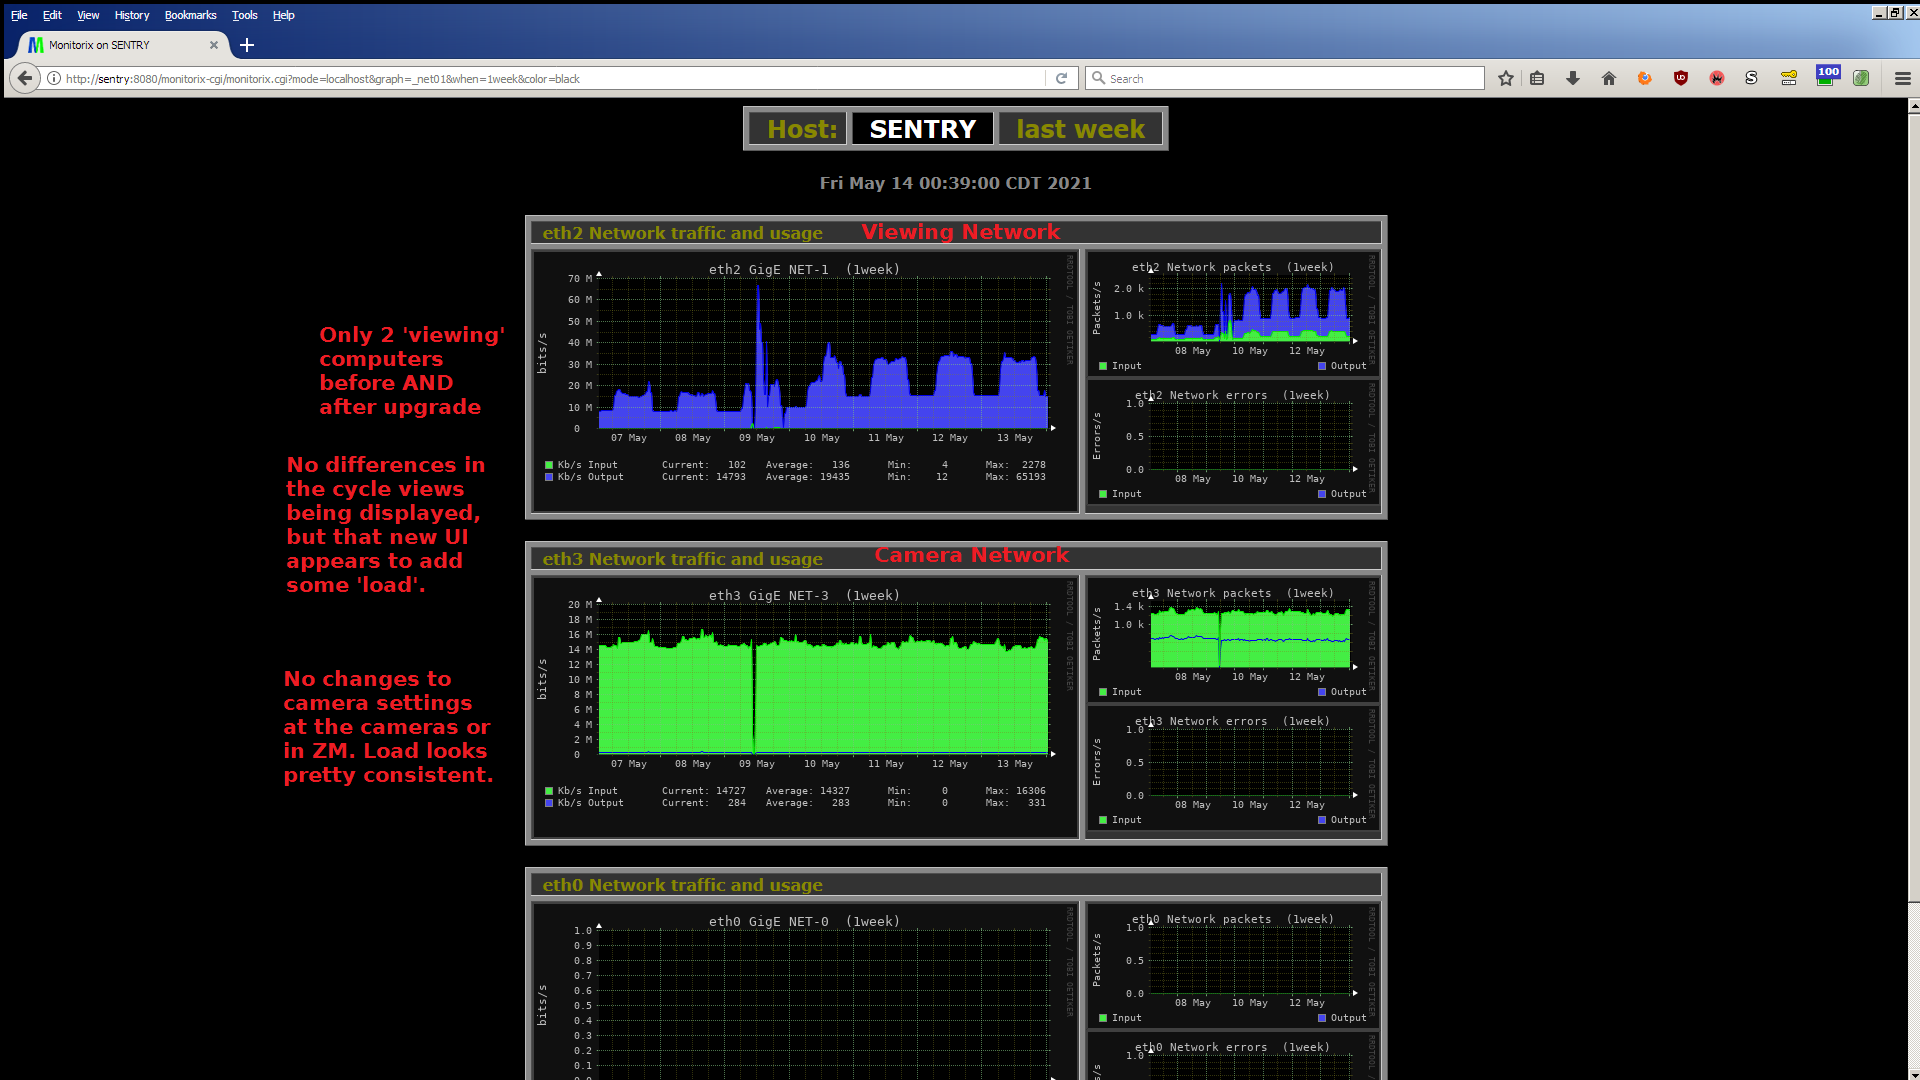Open the eth0 Network packets graph

(x=1234, y=966)
